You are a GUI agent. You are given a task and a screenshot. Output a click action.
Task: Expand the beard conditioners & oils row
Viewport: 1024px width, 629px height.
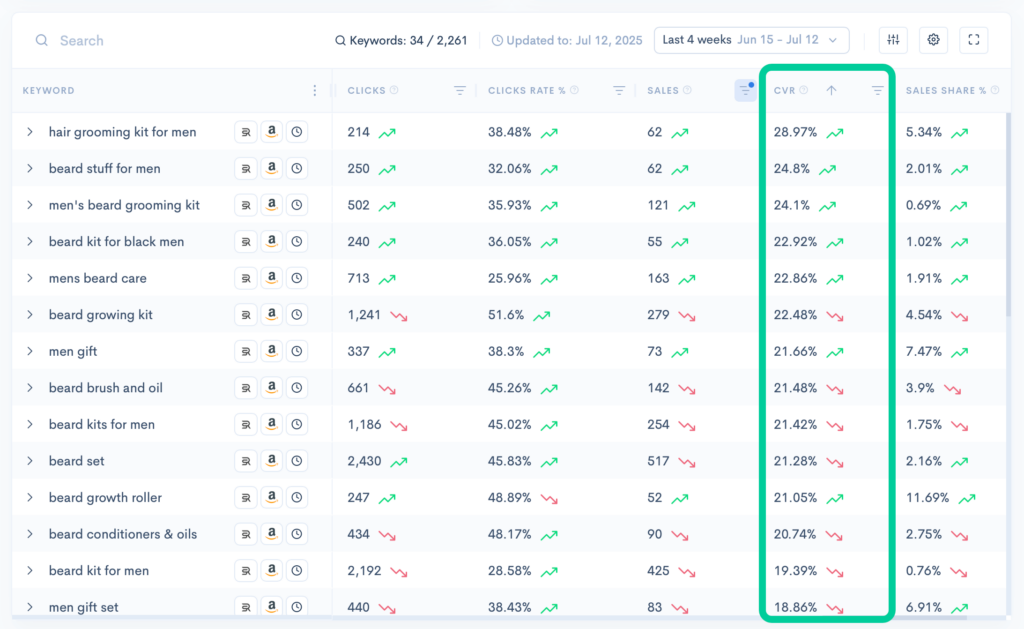tap(30, 534)
